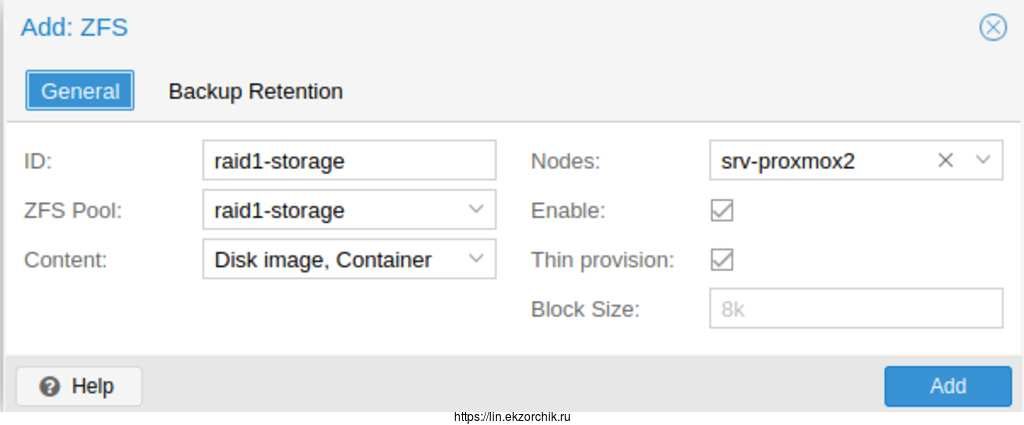Open the Backup Retention tab
This screenshot has height=425, width=1024.
tap(255, 91)
